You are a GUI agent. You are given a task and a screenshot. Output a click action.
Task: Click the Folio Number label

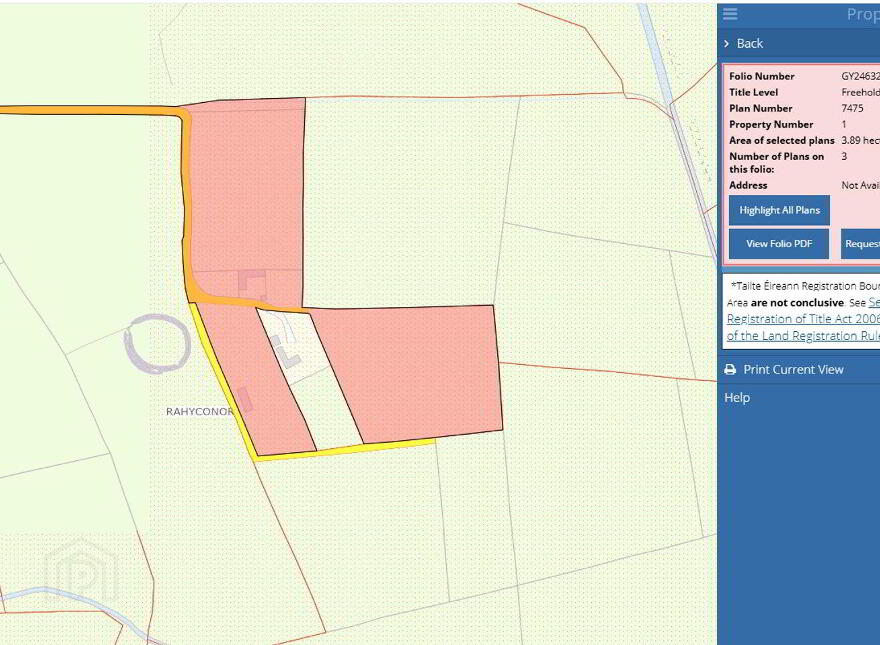pyautogui.click(x=762, y=76)
